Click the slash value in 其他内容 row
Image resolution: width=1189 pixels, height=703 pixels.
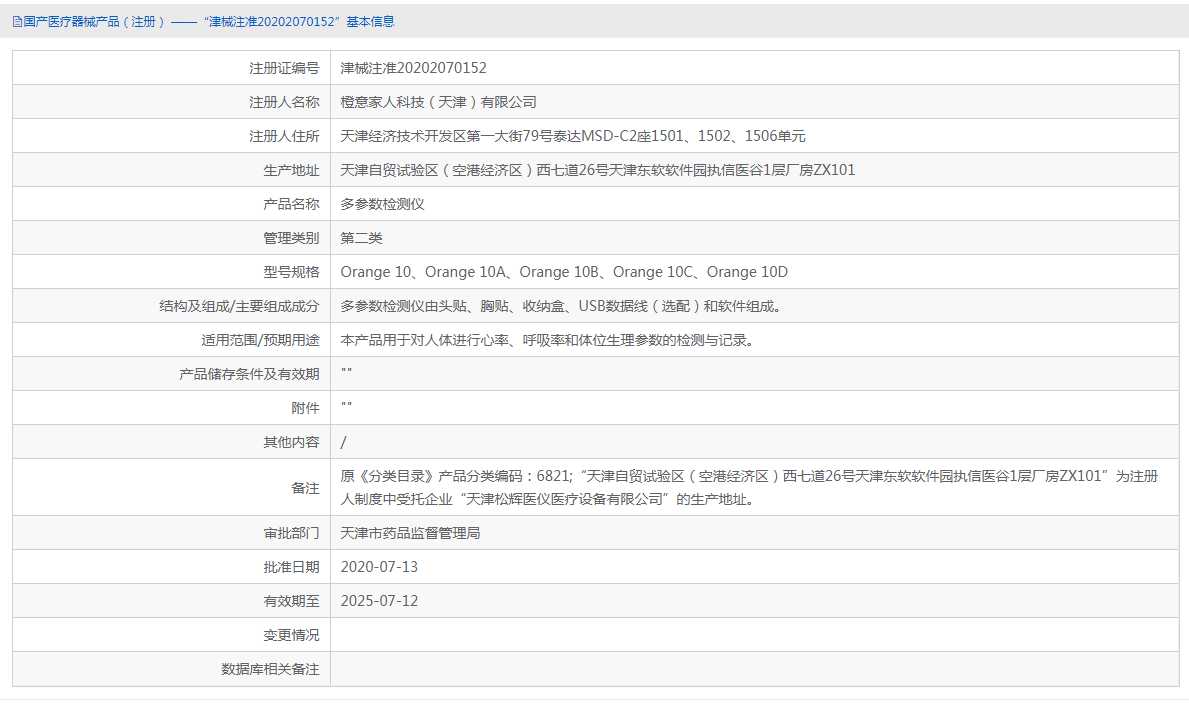pos(344,442)
